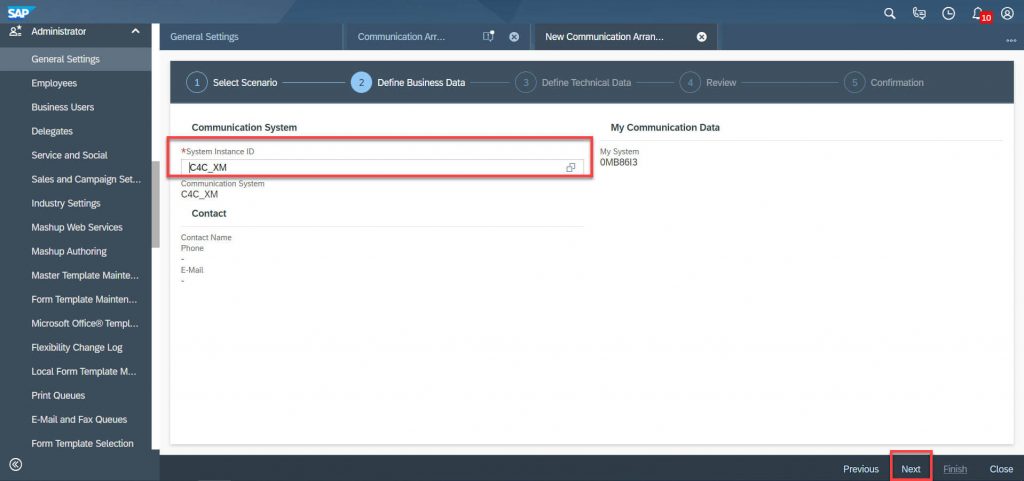Go to step 5 Confirmation

[884, 82]
